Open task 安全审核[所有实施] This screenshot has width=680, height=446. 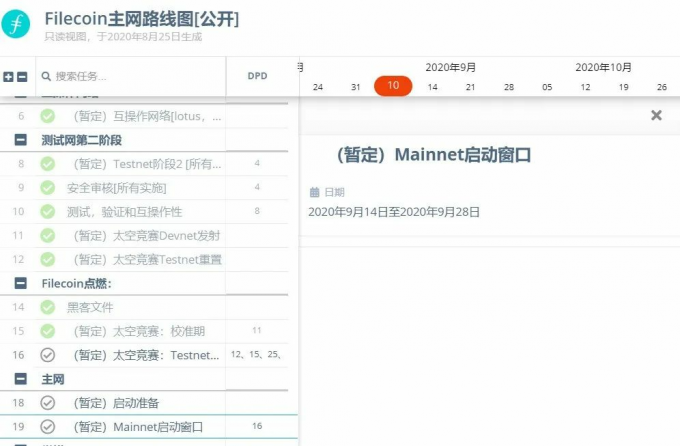click(116, 188)
